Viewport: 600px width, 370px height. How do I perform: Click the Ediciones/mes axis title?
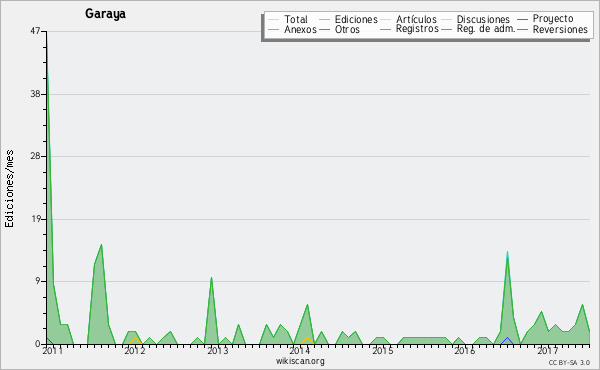tap(9, 188)
